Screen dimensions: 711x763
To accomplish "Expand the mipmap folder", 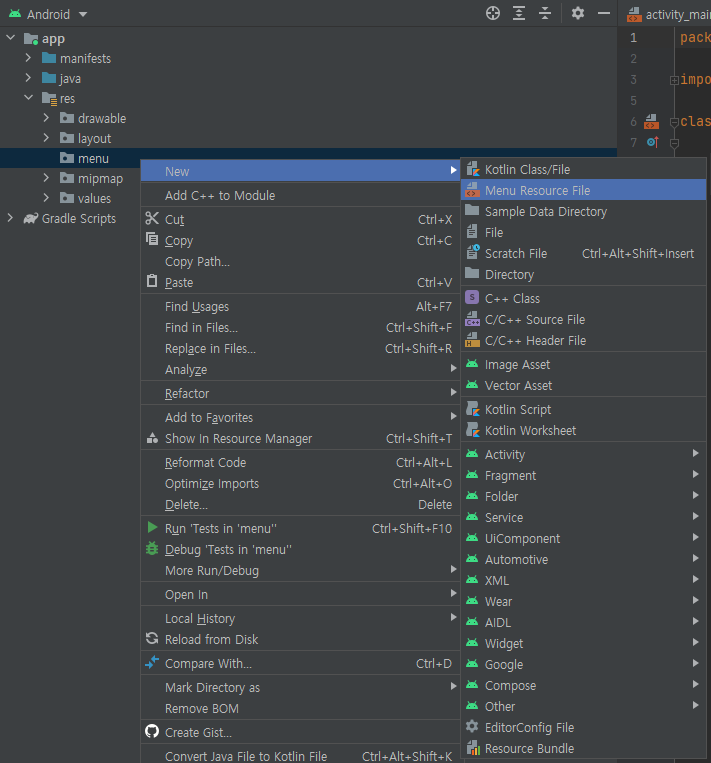I will coord(46,178).
